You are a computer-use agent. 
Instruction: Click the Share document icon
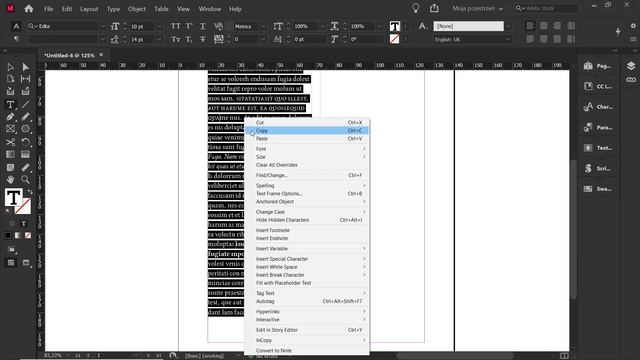434,8
